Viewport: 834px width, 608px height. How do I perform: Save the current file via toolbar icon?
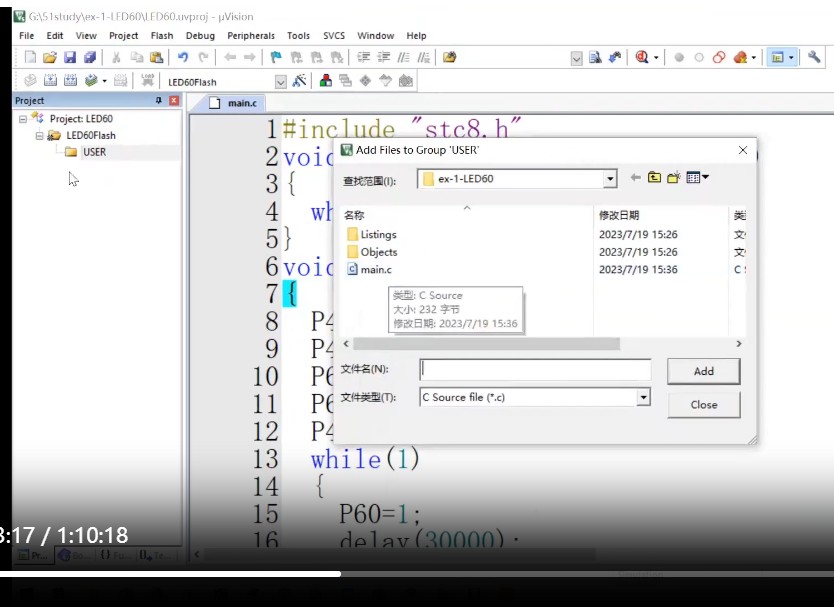(70, 57)
